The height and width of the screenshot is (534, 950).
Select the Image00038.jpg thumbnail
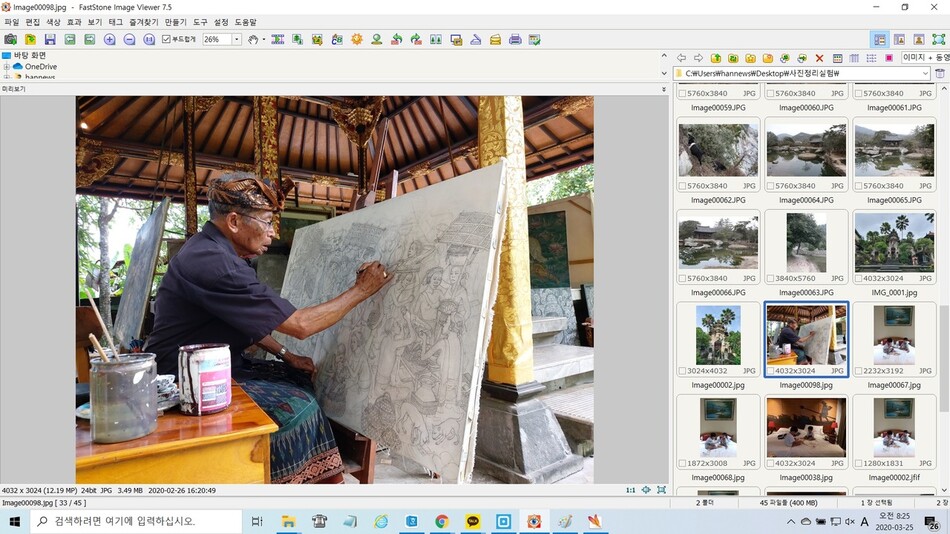(806, 433)
